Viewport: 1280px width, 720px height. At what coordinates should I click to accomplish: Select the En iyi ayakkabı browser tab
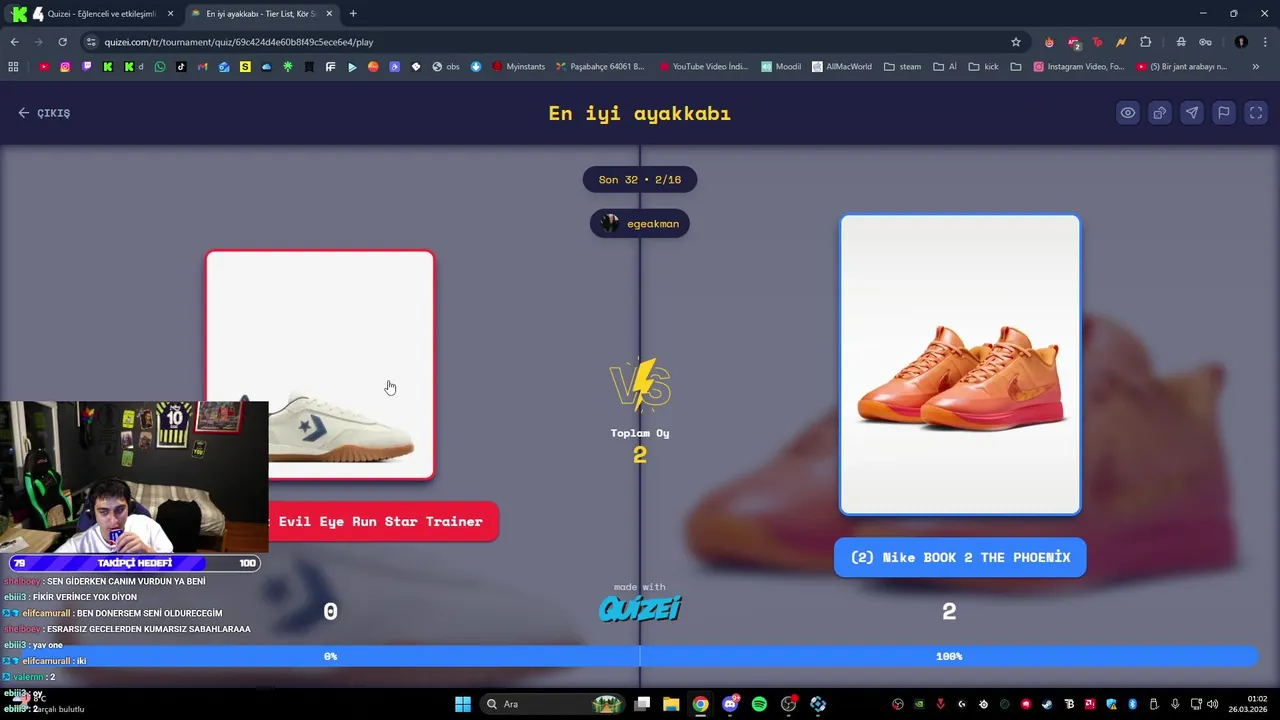pyautogui.click(x=260, y=14)
